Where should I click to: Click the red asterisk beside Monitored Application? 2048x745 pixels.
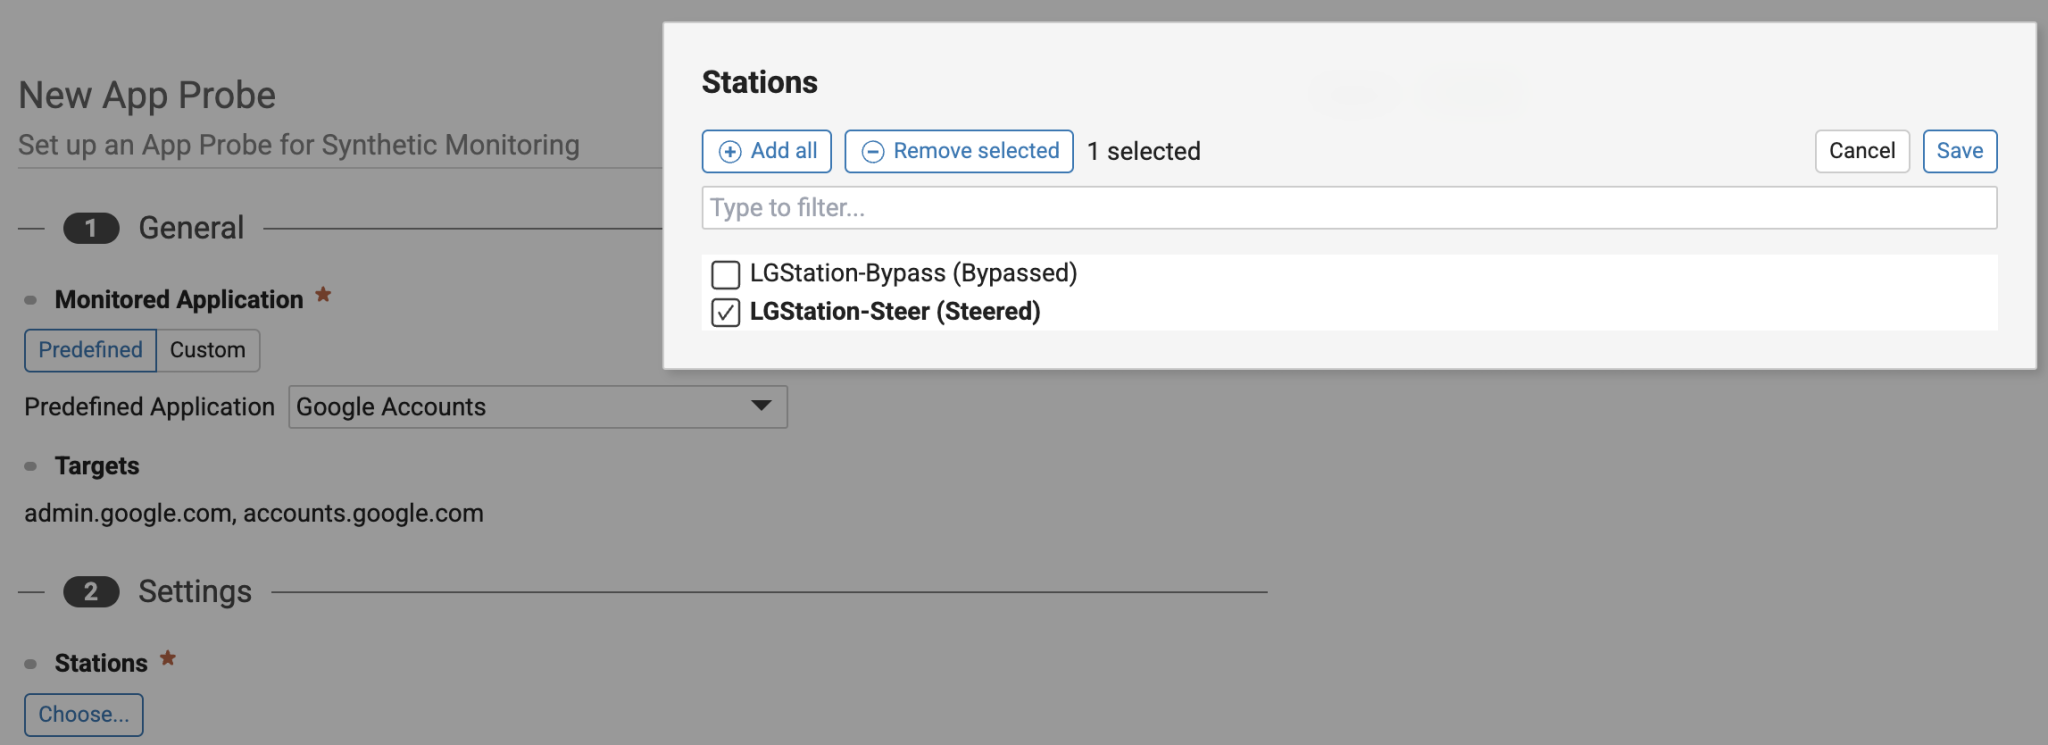pos(323,295)
